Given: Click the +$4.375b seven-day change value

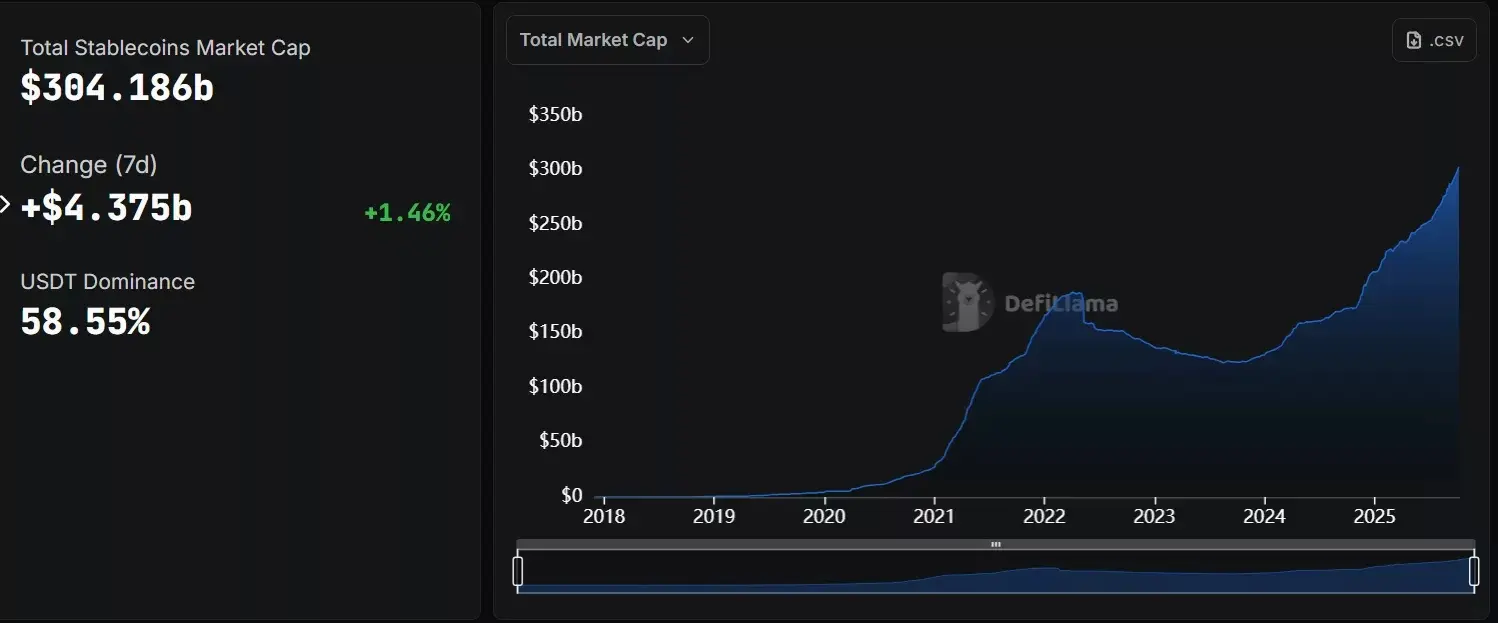Looking at the screenshot, I should 106,207.
